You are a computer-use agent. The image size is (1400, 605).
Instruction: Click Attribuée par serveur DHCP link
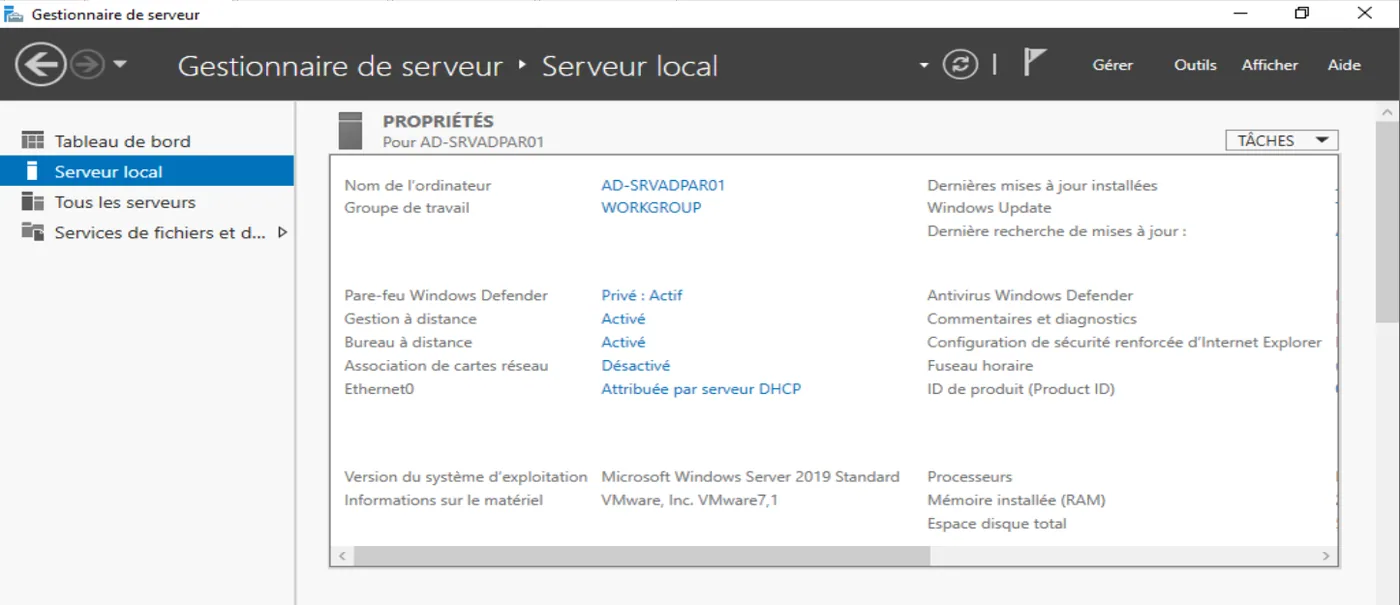tap(701, 389)
